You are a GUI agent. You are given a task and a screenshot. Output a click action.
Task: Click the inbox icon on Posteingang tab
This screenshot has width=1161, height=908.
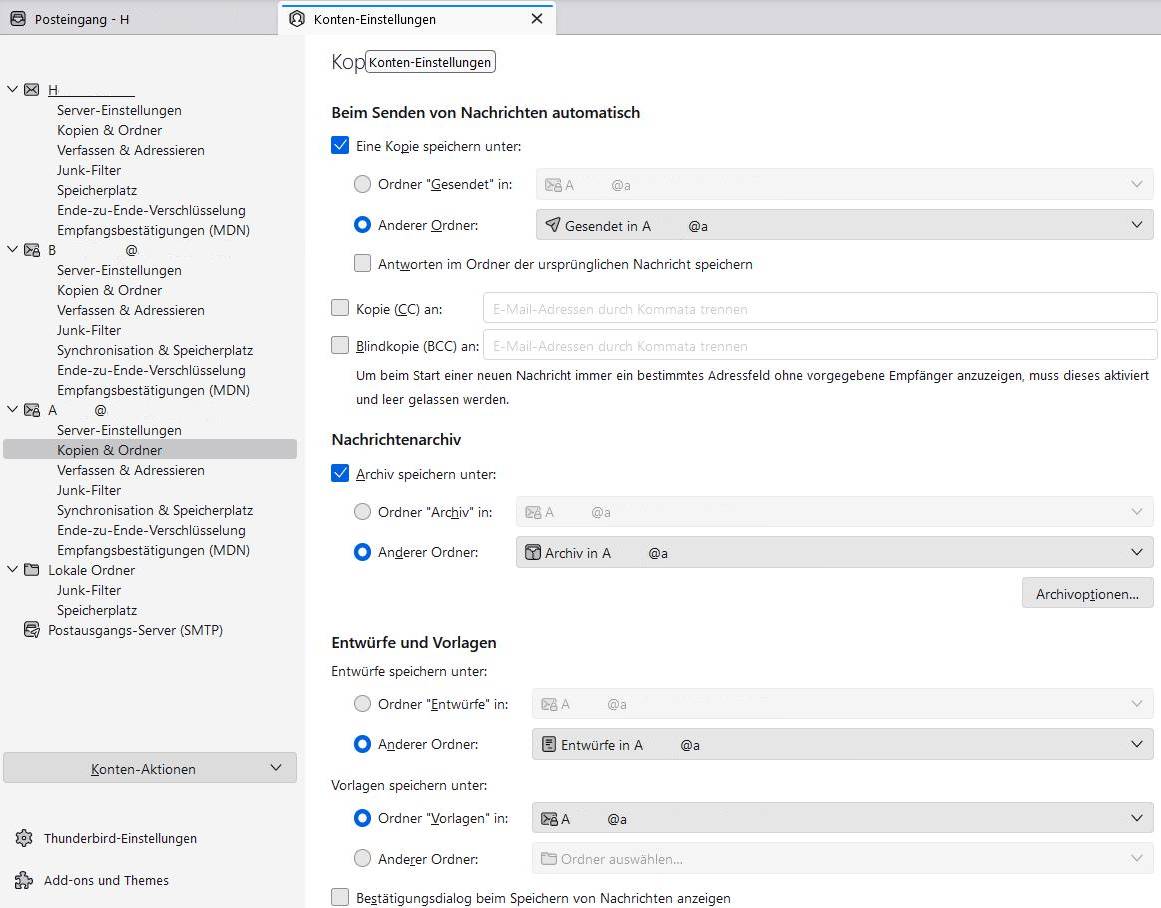click(x=18, y=19)
